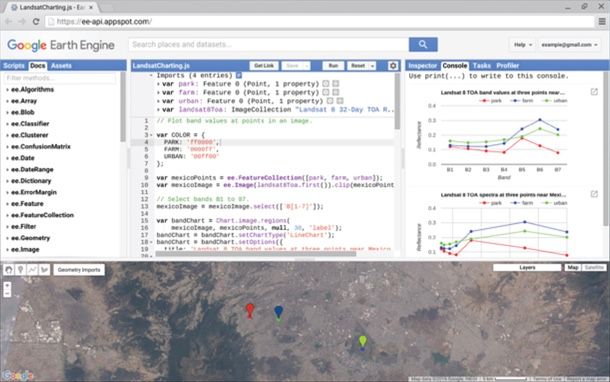Click first icon after farm import row
The image size is (610, 382).
(x=326, y=92)
